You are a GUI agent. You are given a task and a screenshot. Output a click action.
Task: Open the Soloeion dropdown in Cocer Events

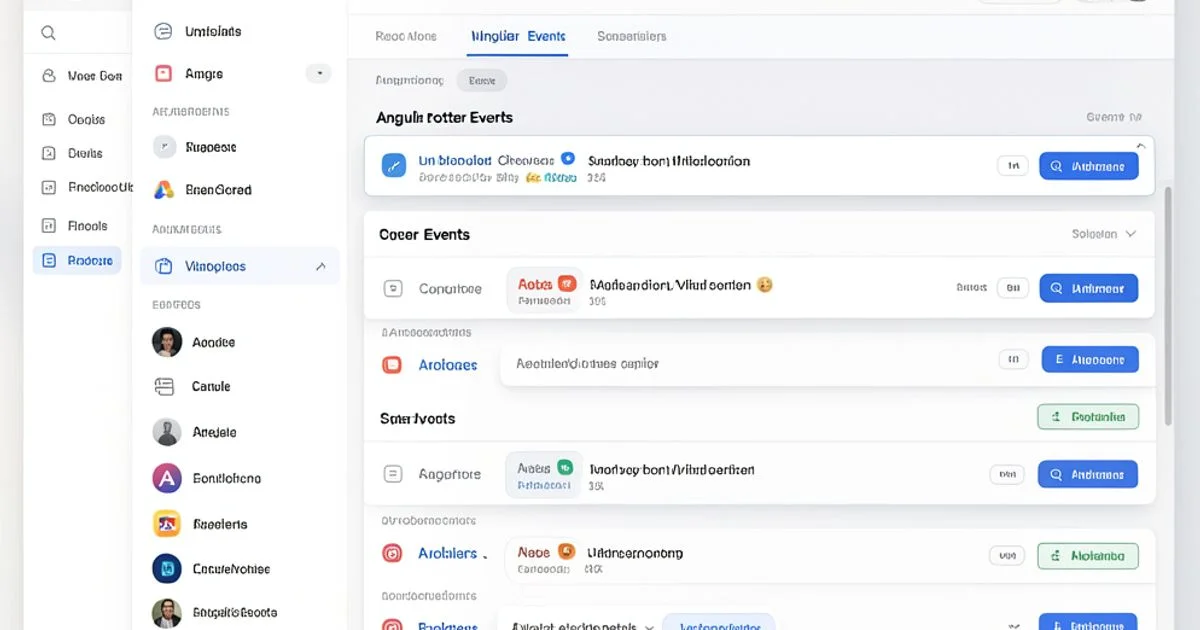click(1104, 234)
